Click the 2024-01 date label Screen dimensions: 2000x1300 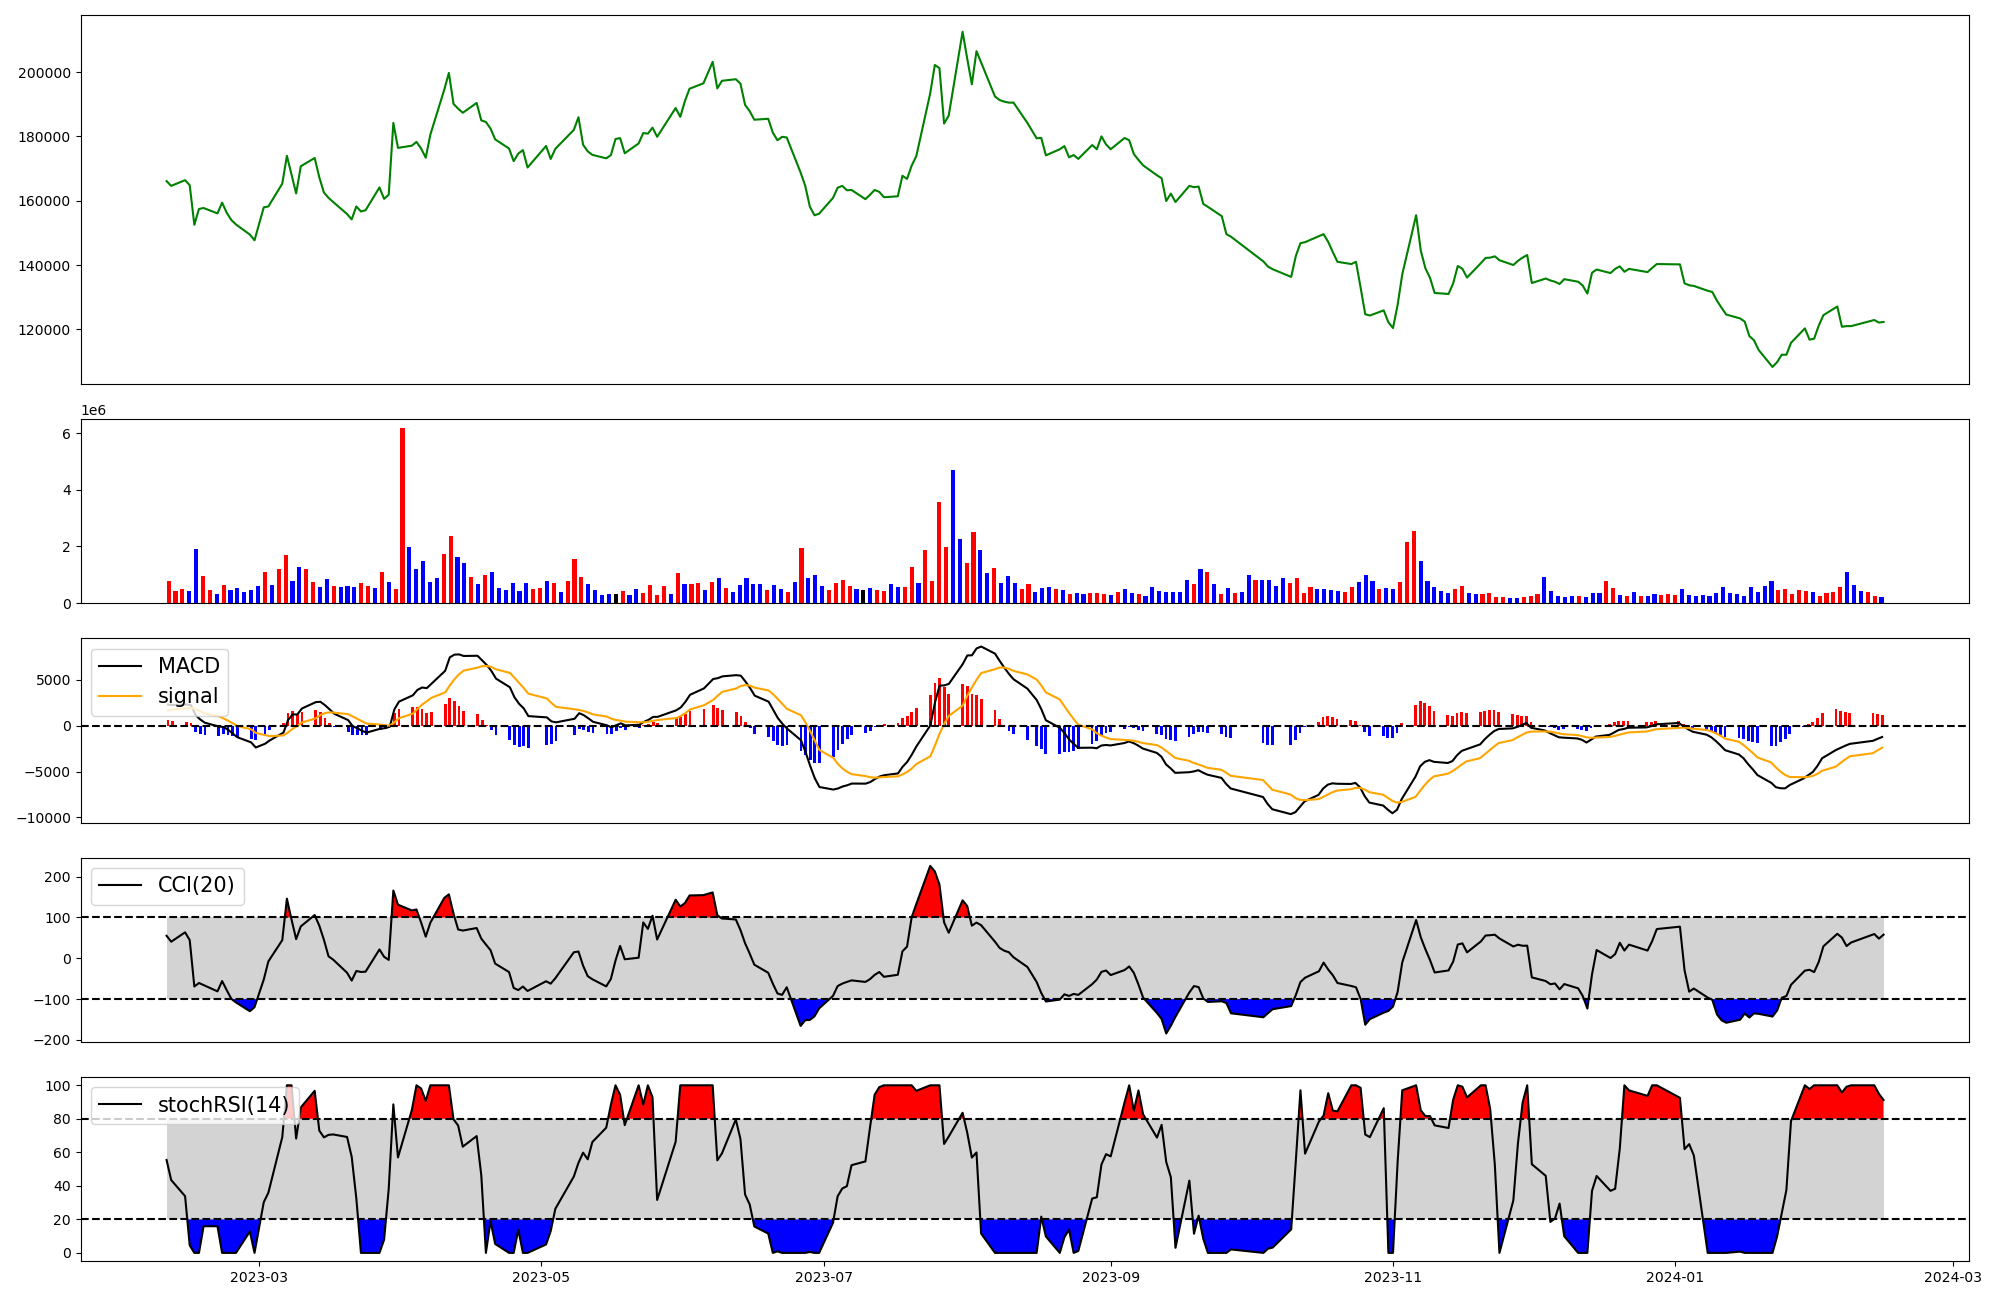tap(1675, 1277)
